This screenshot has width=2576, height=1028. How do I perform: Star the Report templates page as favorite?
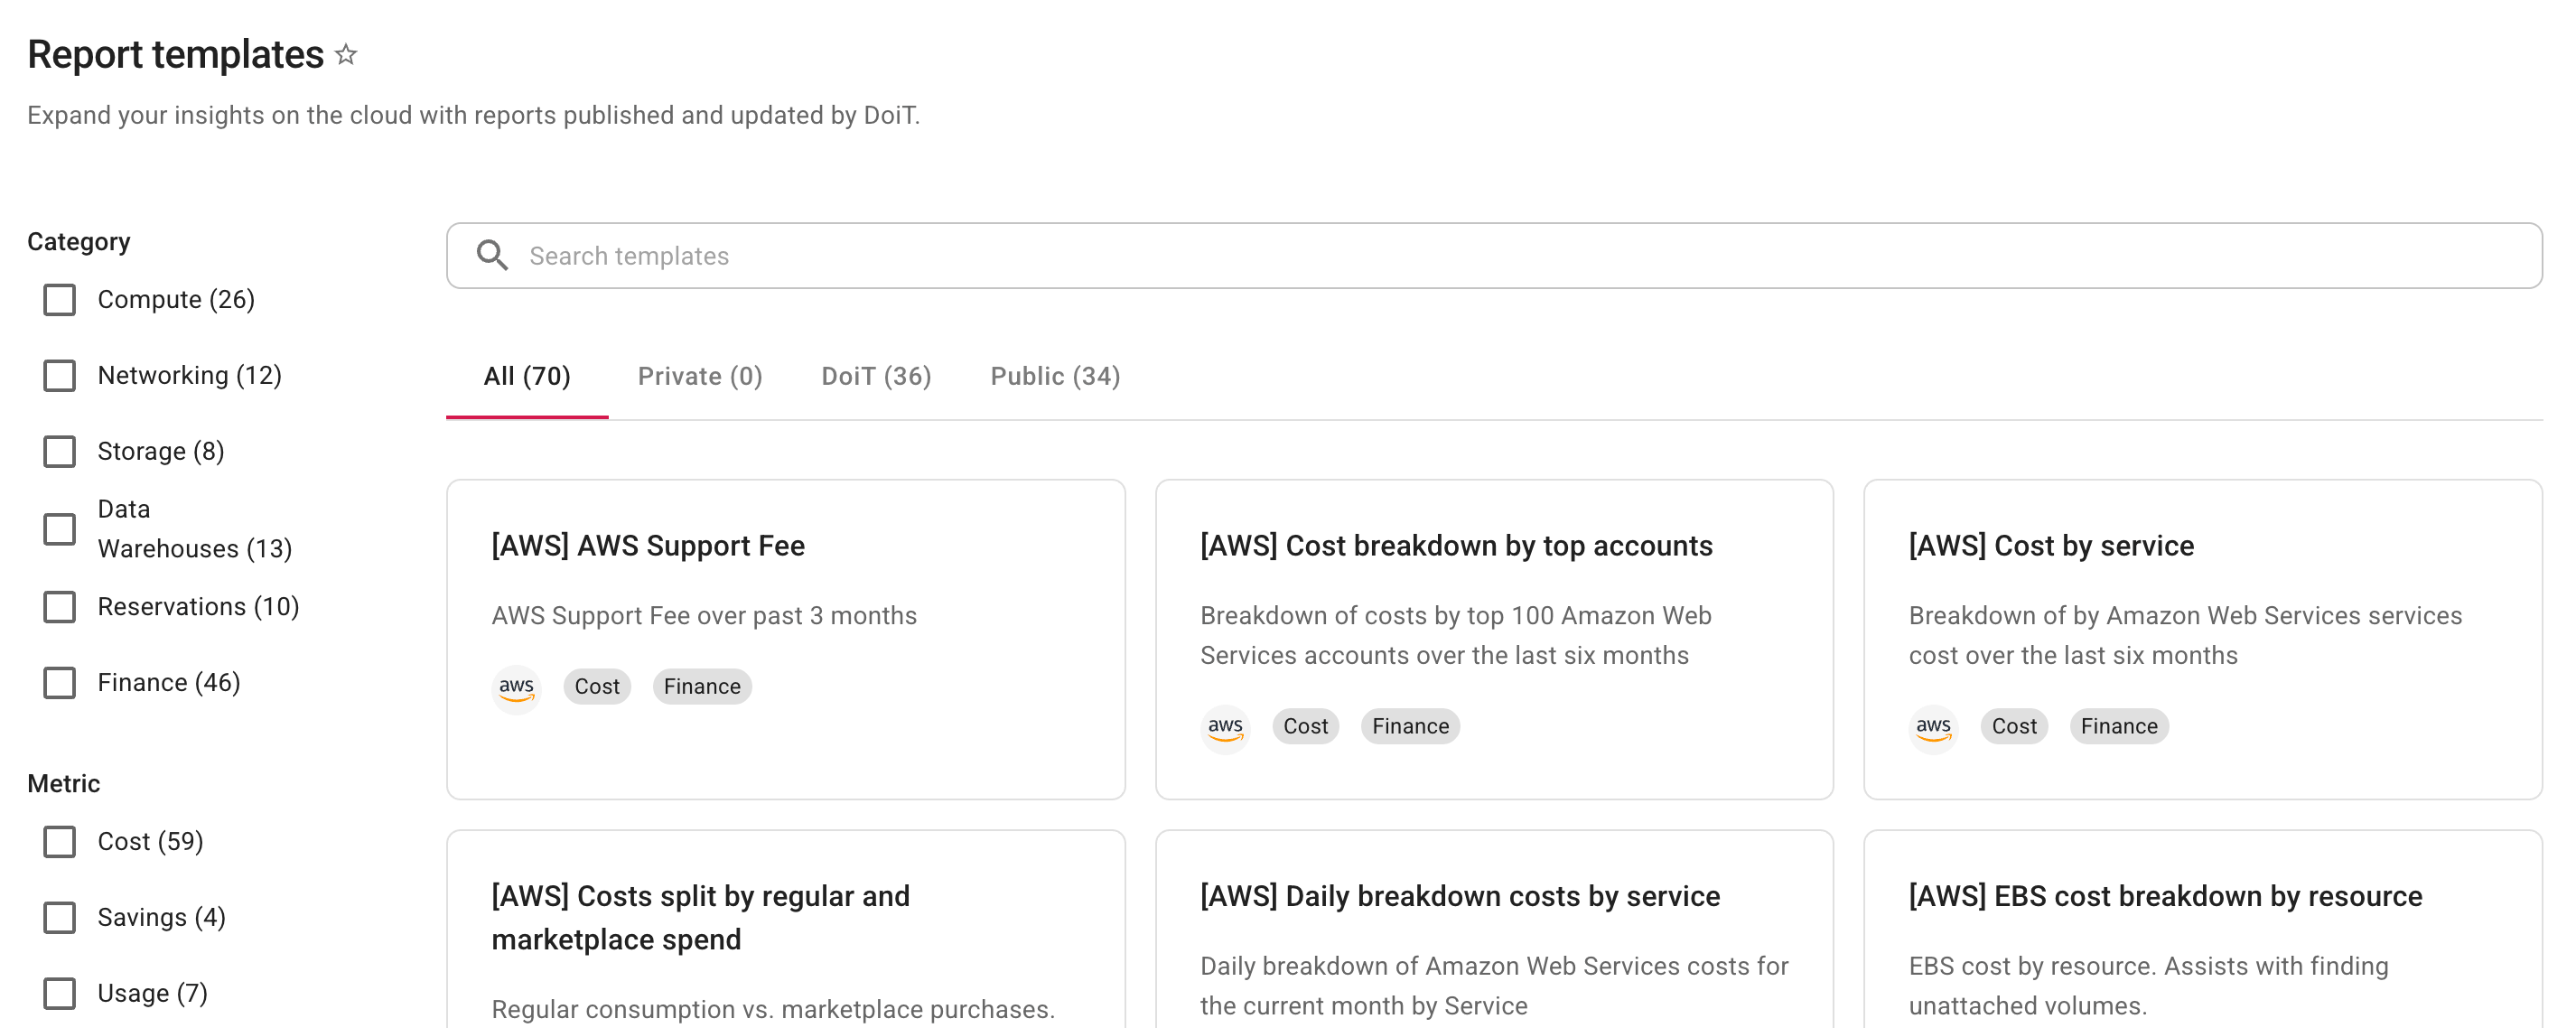[346, 54]
